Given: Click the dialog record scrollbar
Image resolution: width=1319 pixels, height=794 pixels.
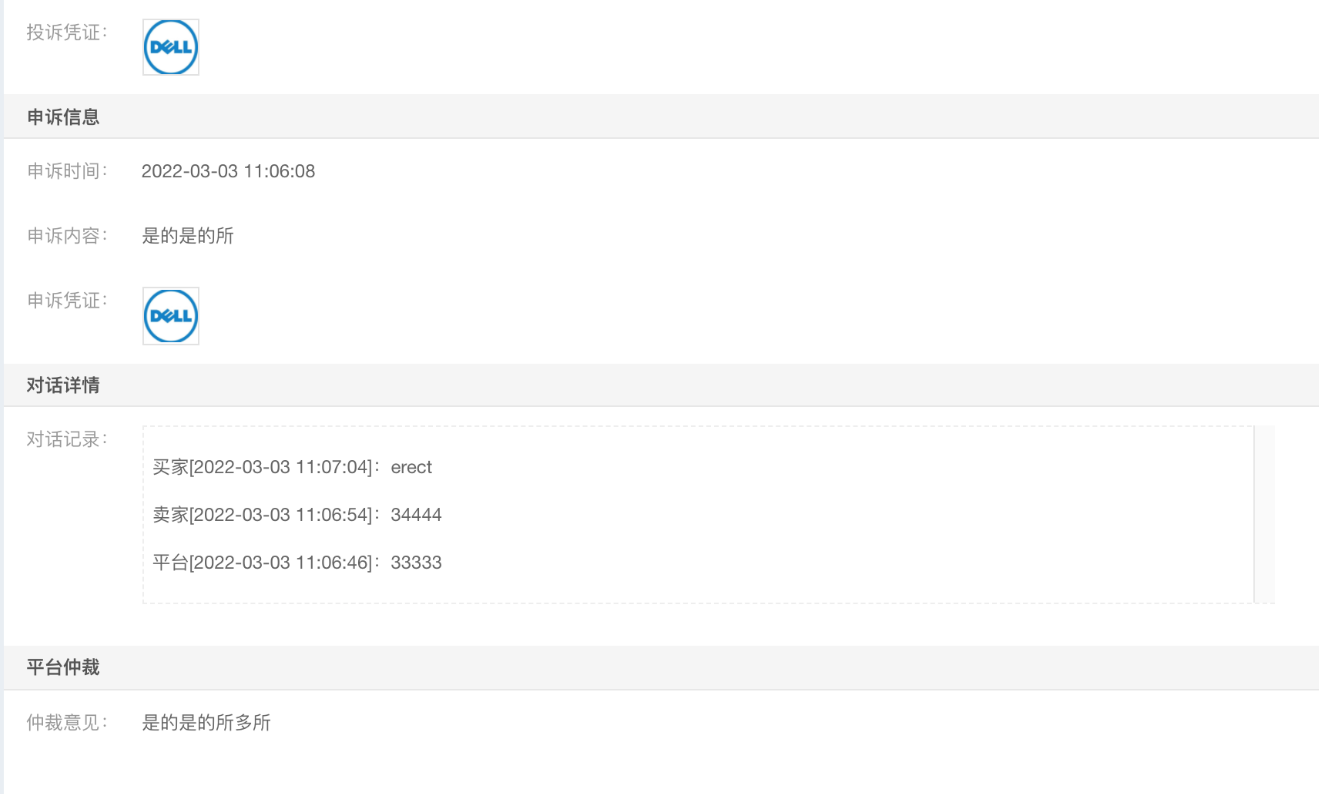Looking at the screenshot, I should [1264, 515].
